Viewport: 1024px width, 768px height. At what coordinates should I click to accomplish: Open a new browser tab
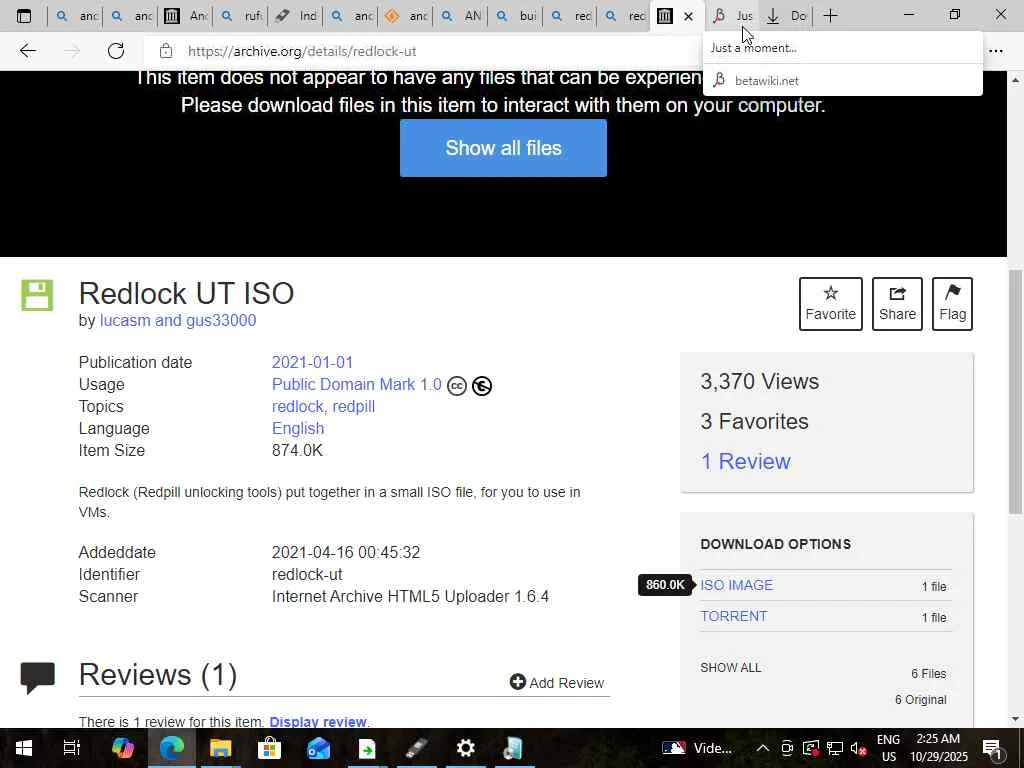coord(830,16)
